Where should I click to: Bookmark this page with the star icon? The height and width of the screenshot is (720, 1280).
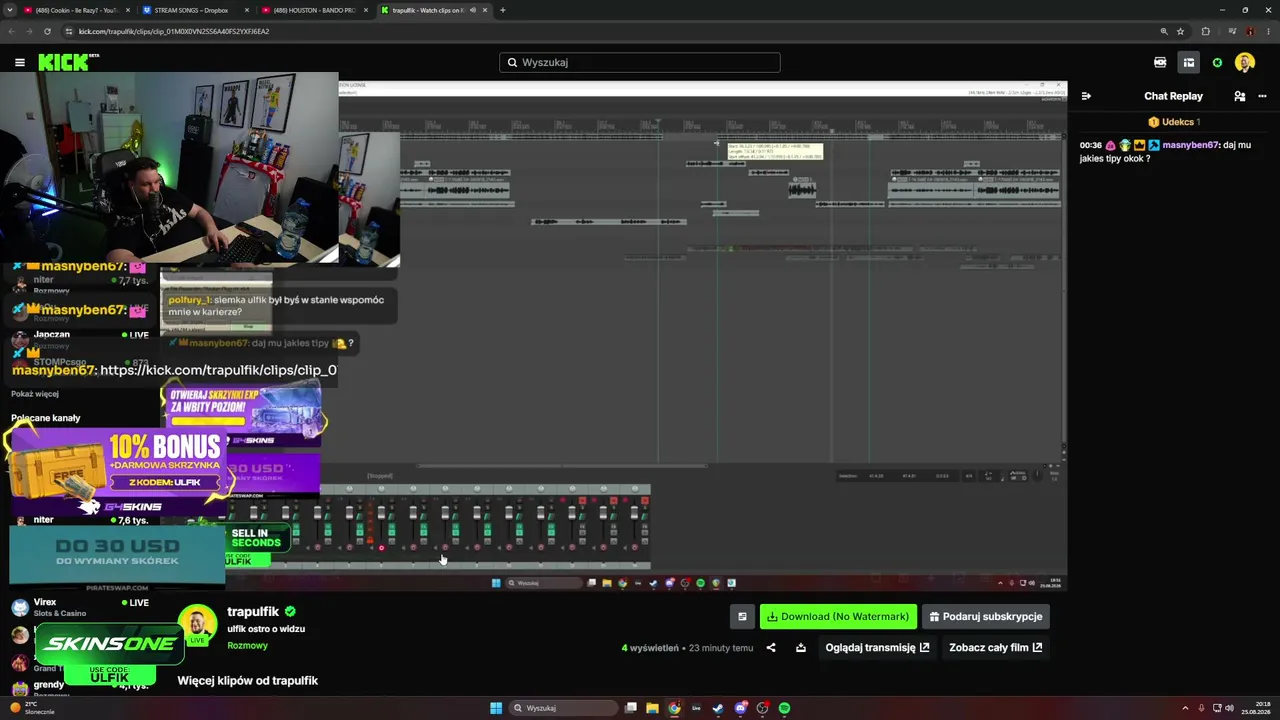[x=1180, y=31]
